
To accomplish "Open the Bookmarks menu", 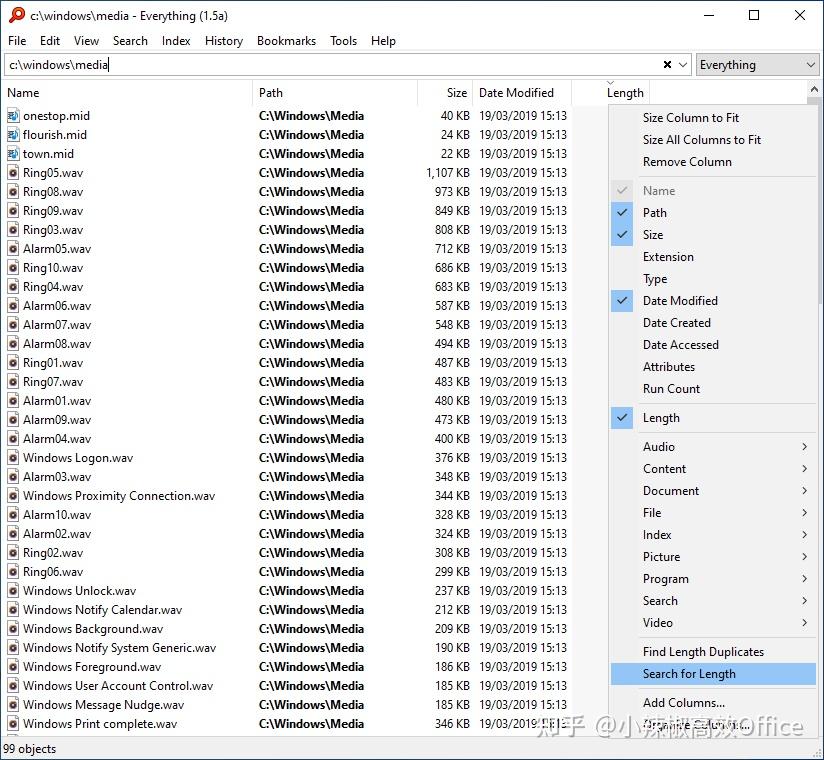I will click(x=286, y=41).
